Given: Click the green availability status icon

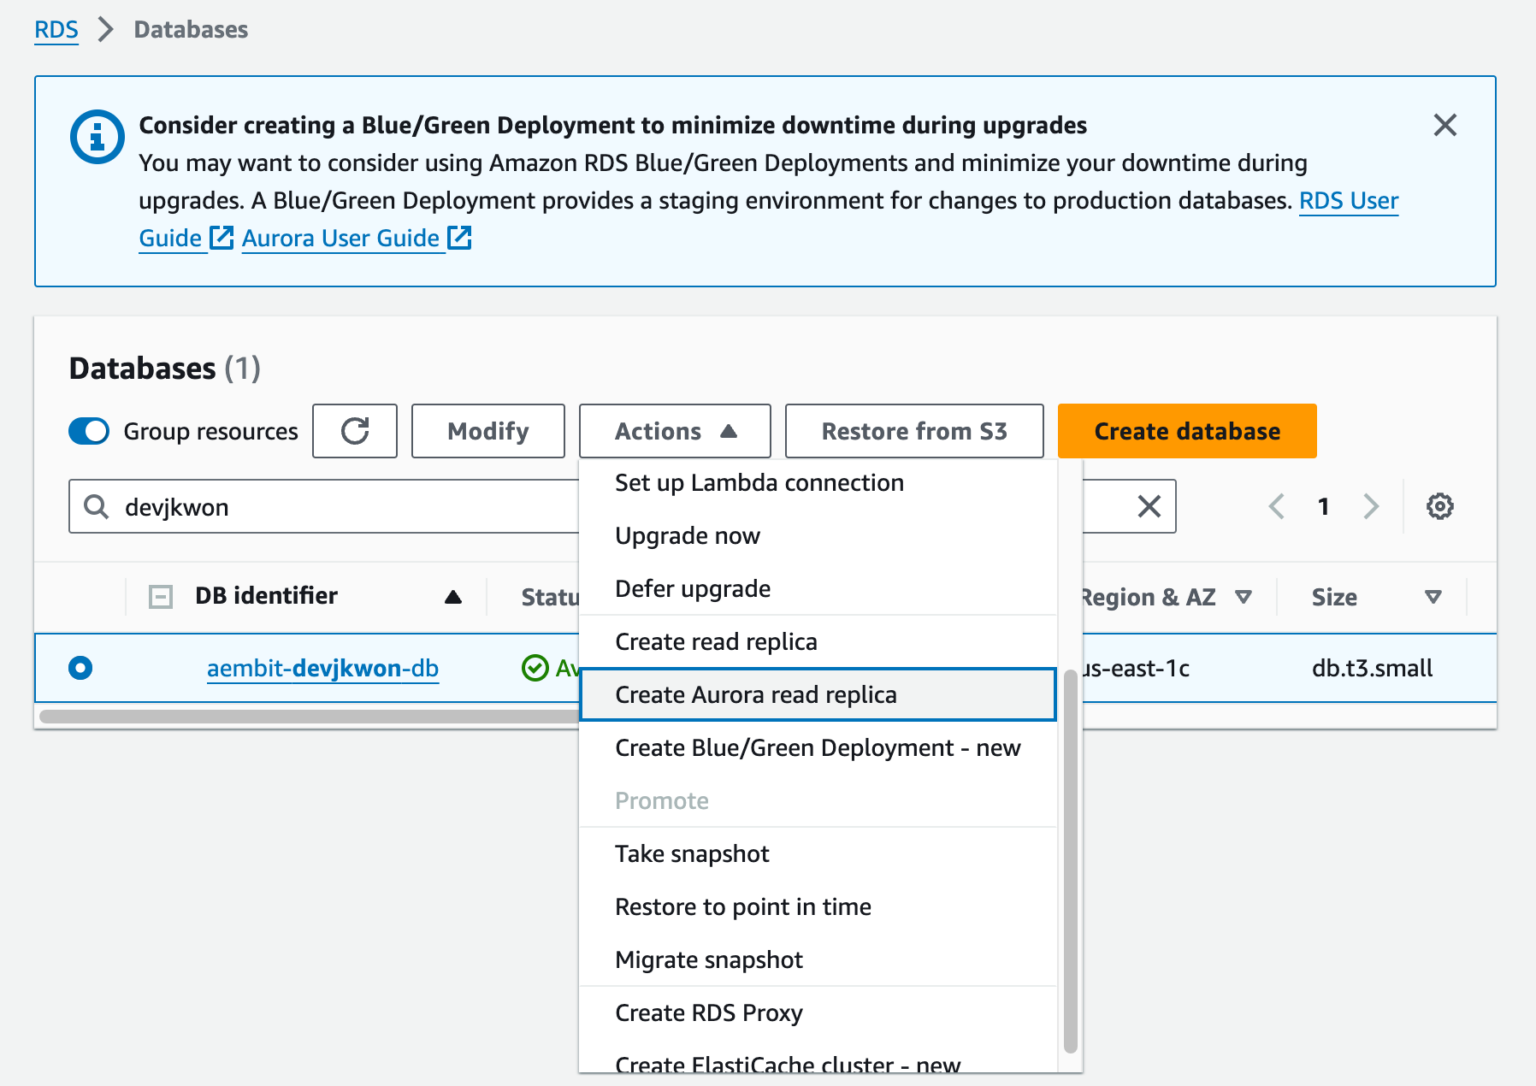Looking at the screenshot, I should (x=535, y=668).
